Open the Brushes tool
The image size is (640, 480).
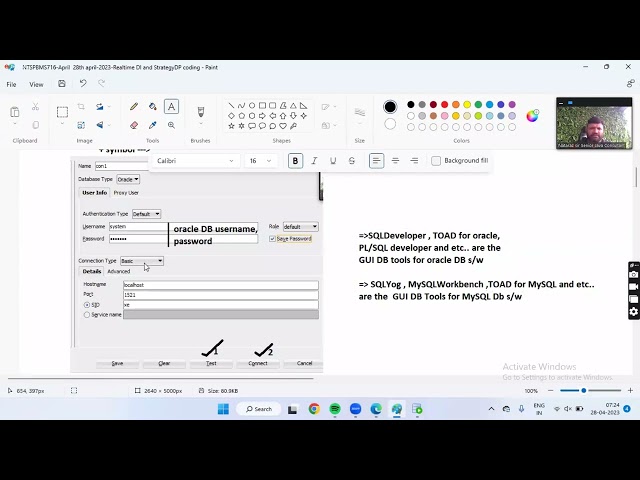[x=200, y=111]
